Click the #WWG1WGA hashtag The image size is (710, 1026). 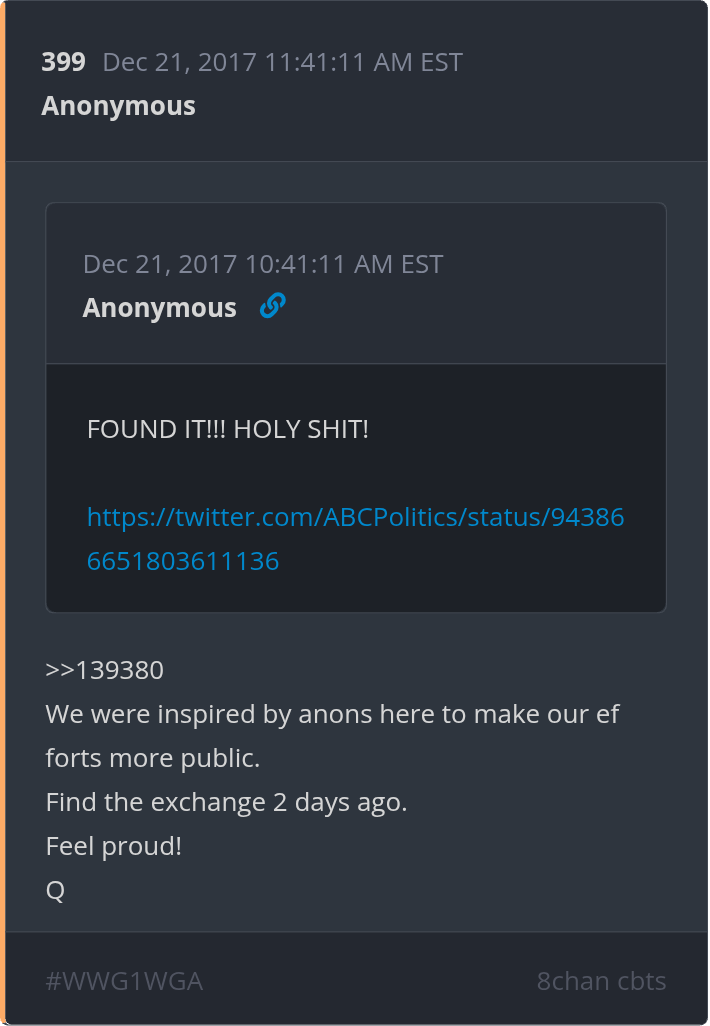click(x=124, y=981)
